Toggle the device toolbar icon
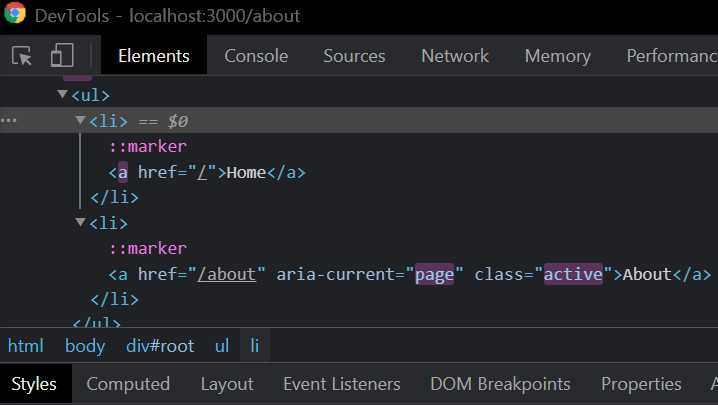This screenshot has width=718, height=405. coord(62,55)
